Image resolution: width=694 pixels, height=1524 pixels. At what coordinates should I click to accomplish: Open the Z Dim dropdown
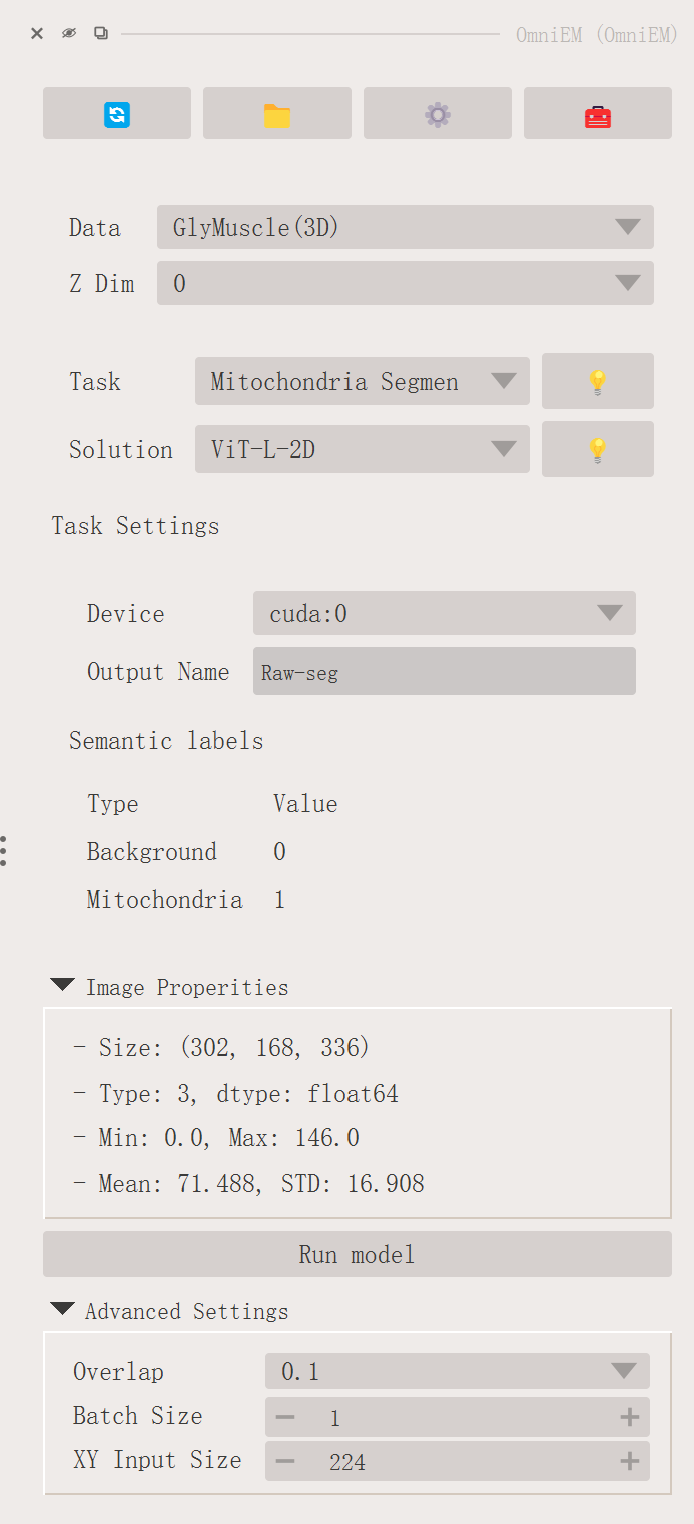405,283
